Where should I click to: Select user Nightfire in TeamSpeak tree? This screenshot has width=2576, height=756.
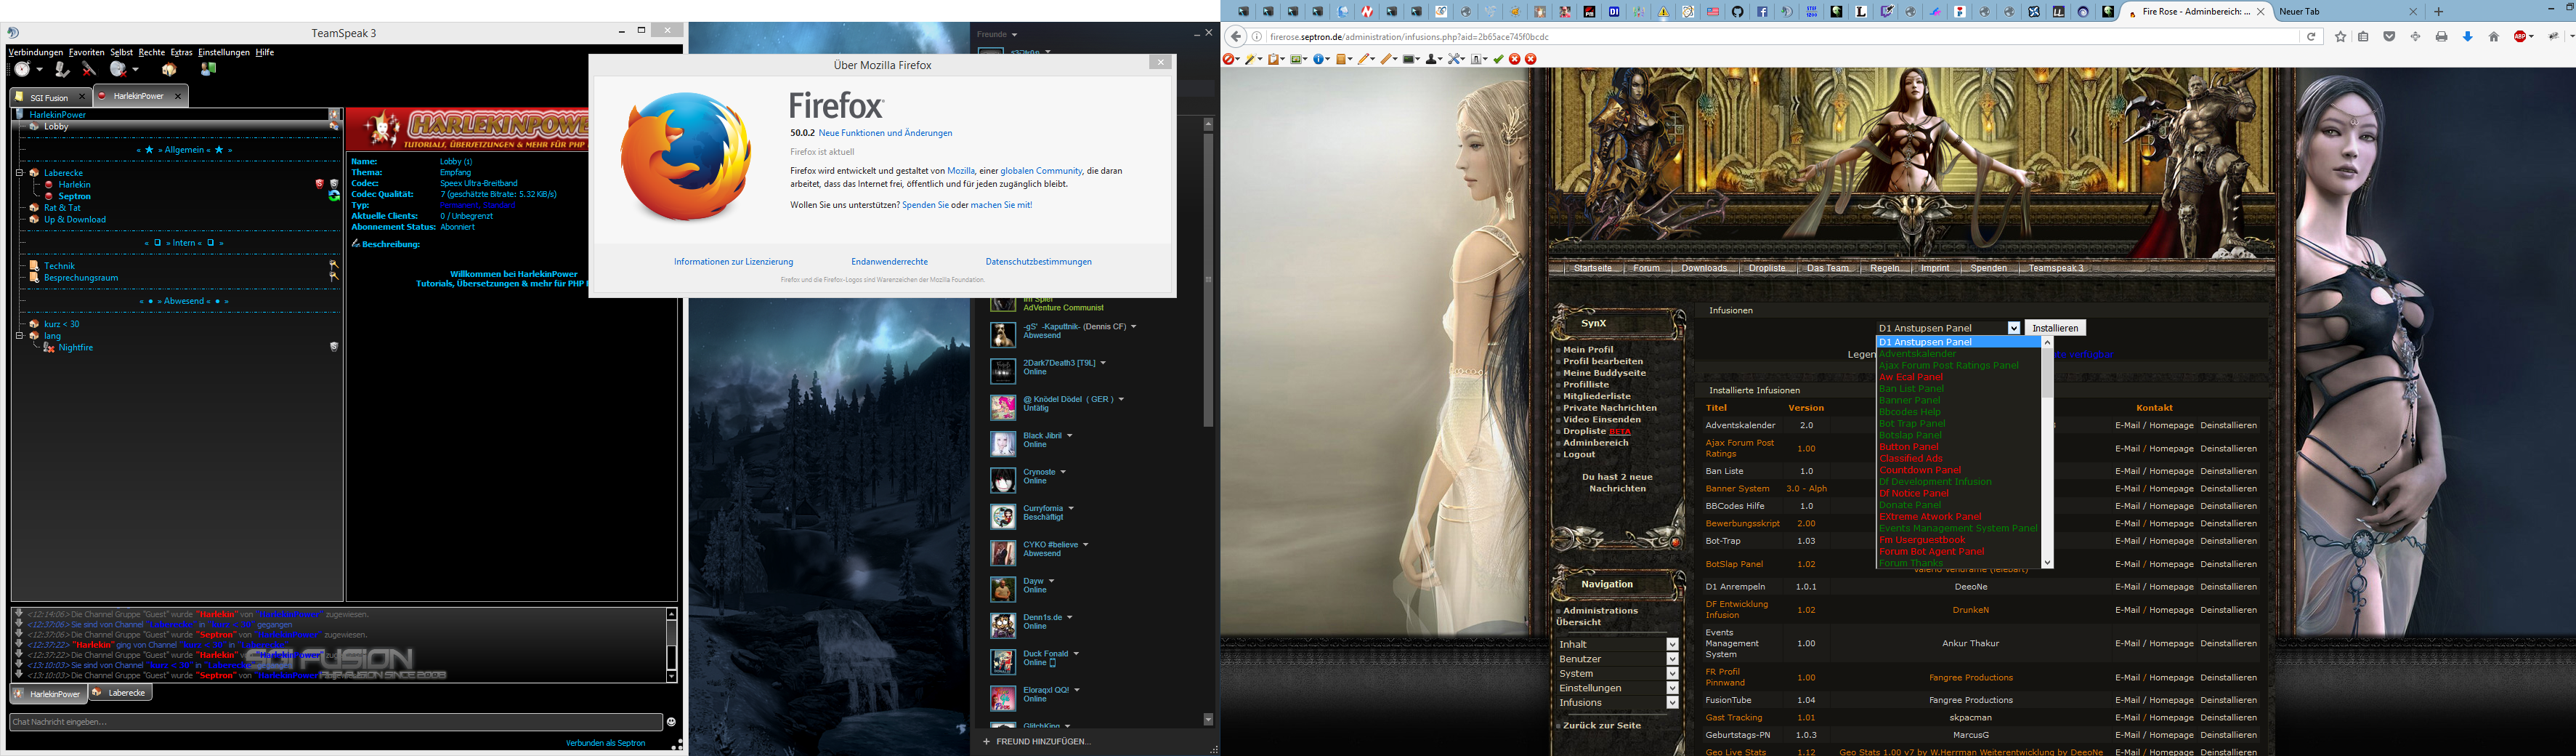(x=76, y=348)
